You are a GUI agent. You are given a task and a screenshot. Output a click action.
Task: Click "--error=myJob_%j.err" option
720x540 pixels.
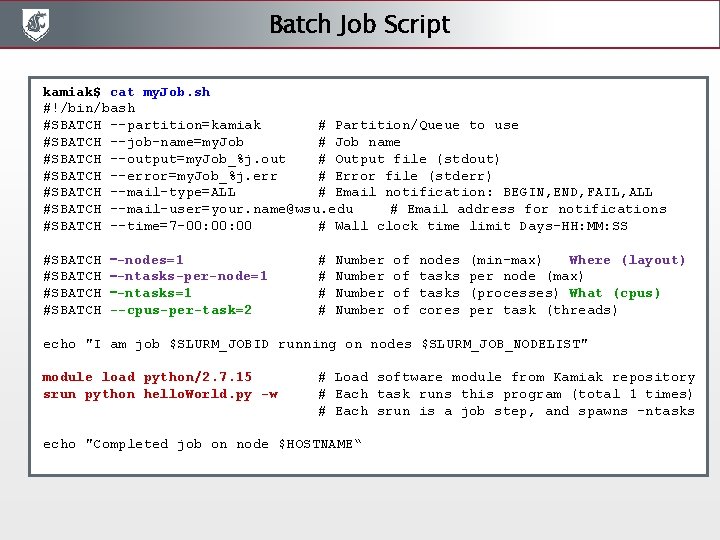coord(194,176)
